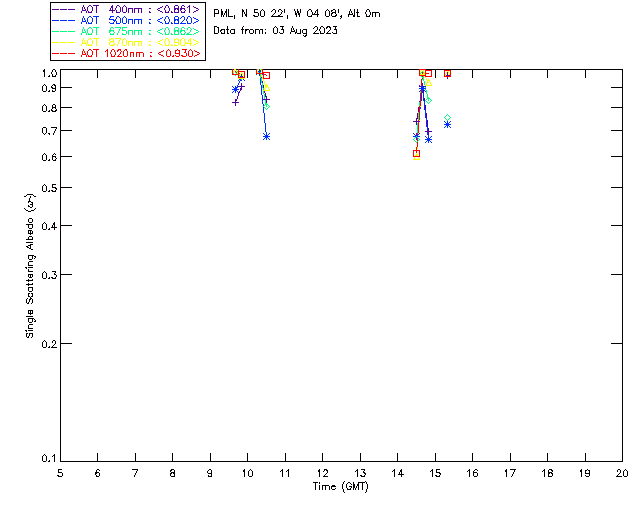
Task: Click x-axis hour label 17
Action: 510,473
